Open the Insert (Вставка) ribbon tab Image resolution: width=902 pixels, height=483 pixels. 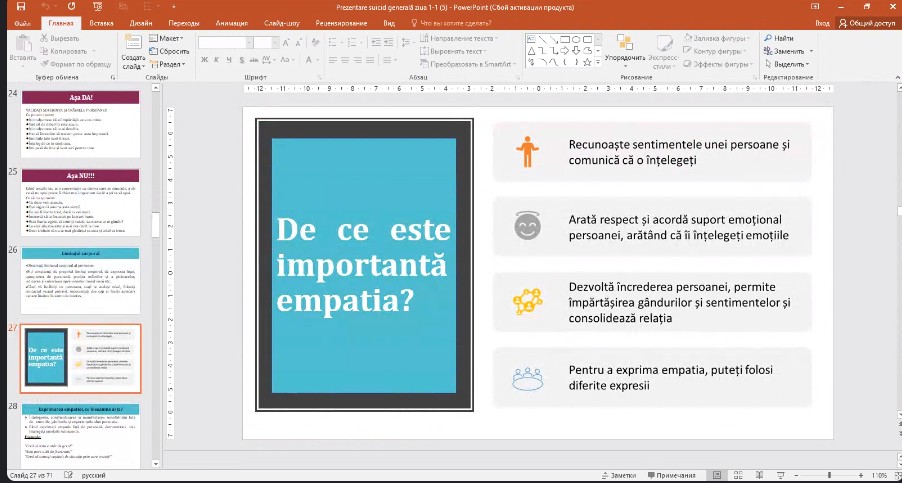tap(101, 20)
